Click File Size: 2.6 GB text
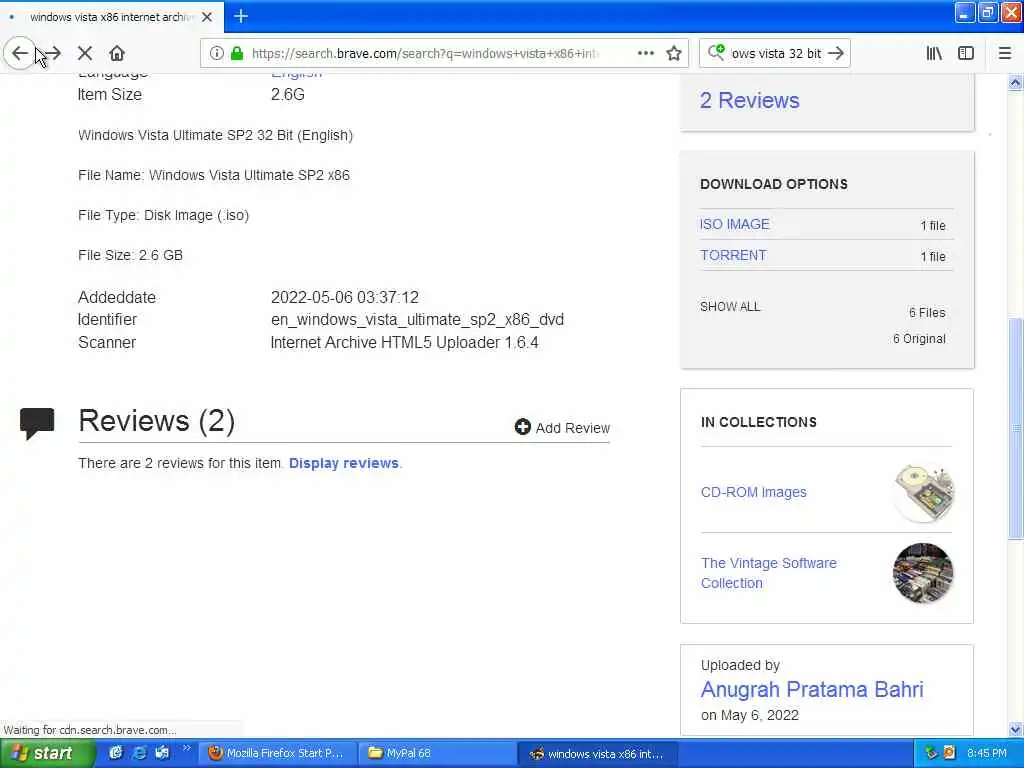Screen dimensions: 1024x768 [x=131, y=255]
